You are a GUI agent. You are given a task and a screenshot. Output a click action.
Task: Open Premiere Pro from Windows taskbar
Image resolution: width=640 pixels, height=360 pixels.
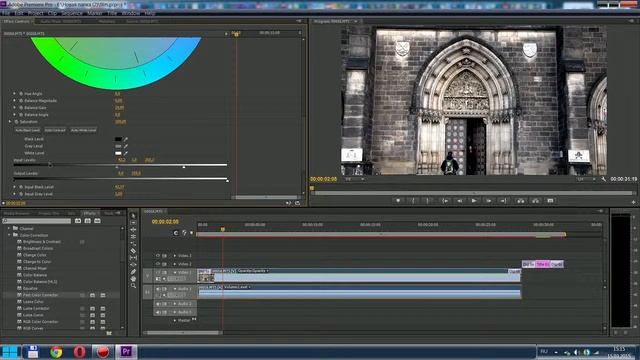click(126, 351)
